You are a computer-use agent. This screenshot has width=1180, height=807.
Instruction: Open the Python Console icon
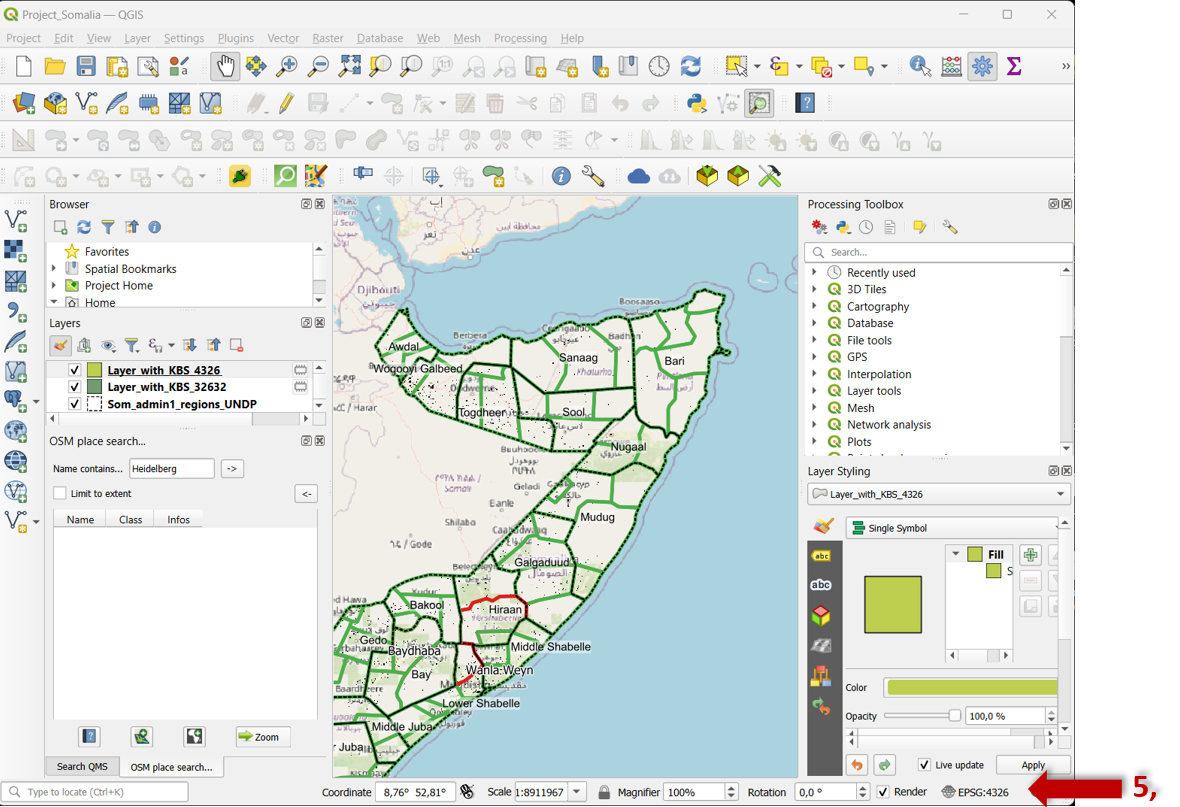click(697, 103)
